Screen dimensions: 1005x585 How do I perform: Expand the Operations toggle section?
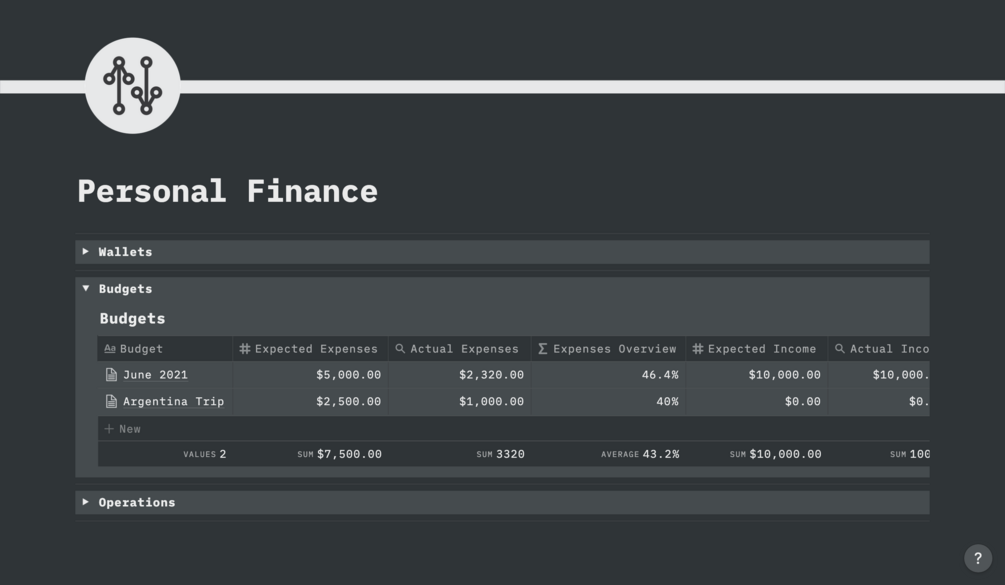pos(86,502)
